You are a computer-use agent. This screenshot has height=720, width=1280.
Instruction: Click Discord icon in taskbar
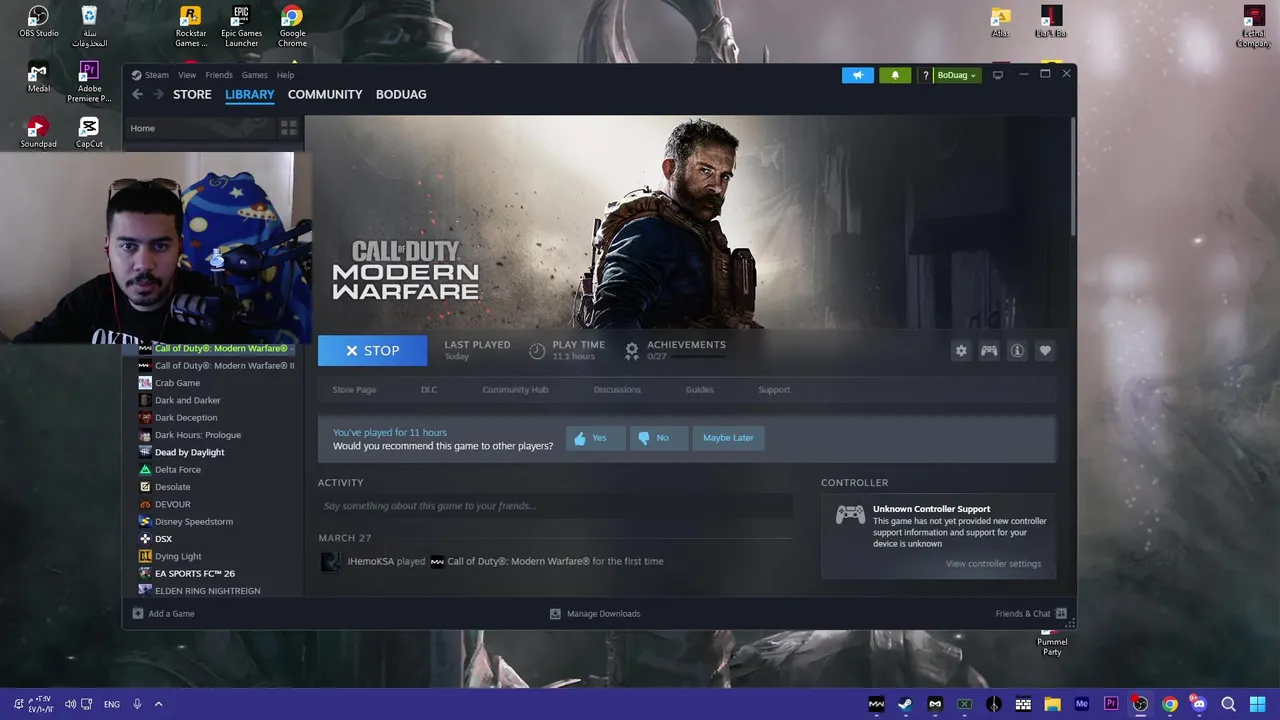tap(1199, 704)
